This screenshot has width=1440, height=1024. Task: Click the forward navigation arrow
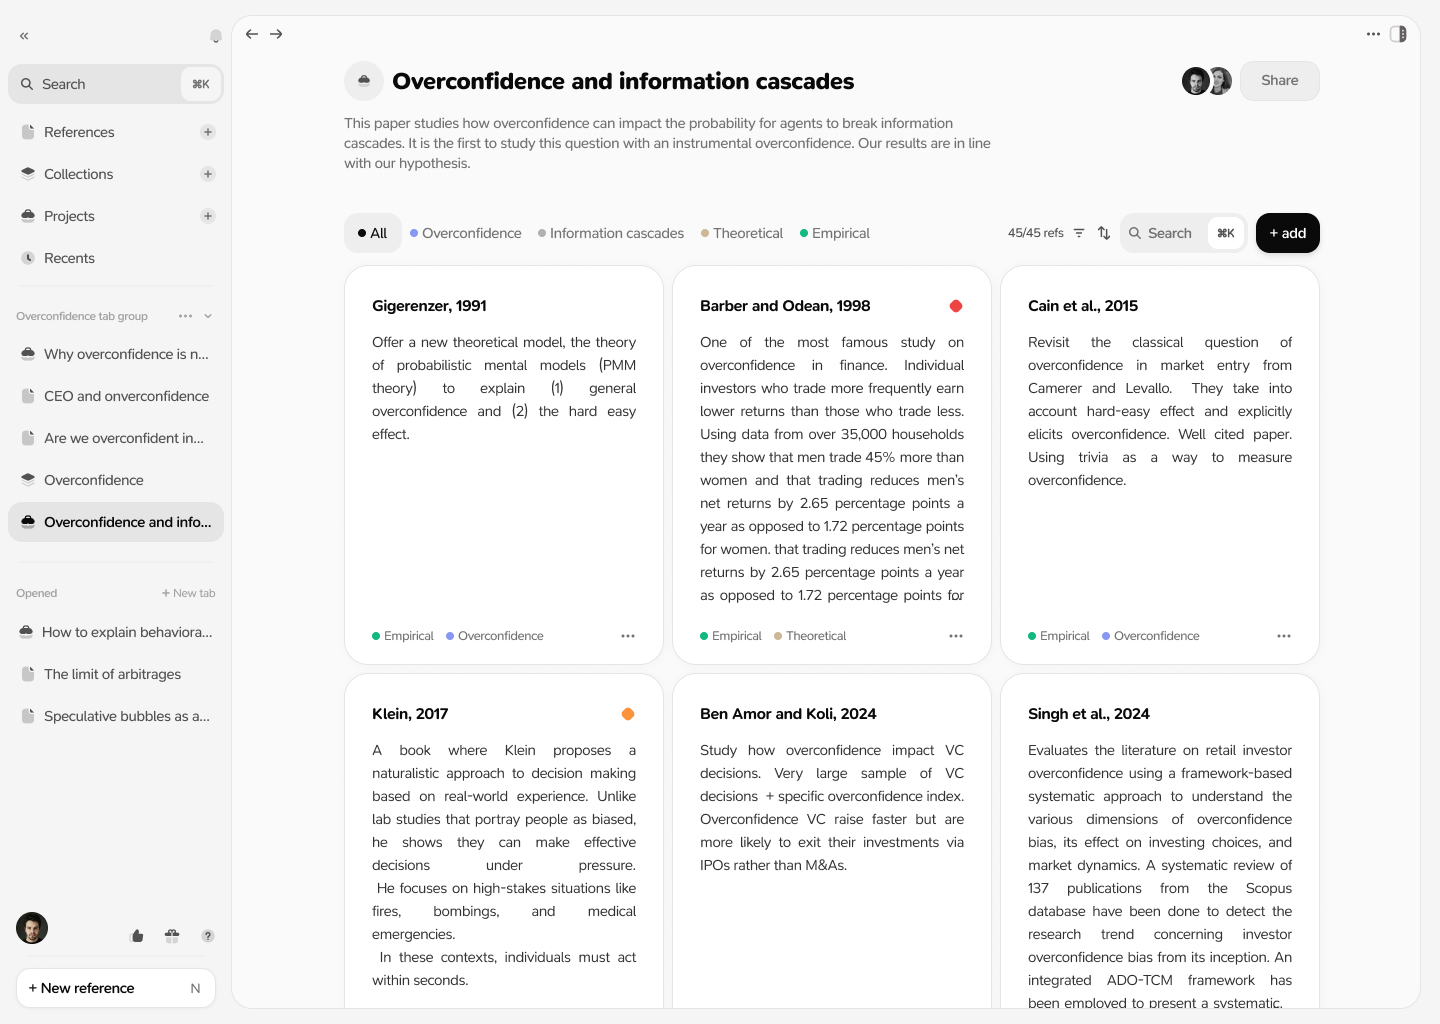coord(276,34)
